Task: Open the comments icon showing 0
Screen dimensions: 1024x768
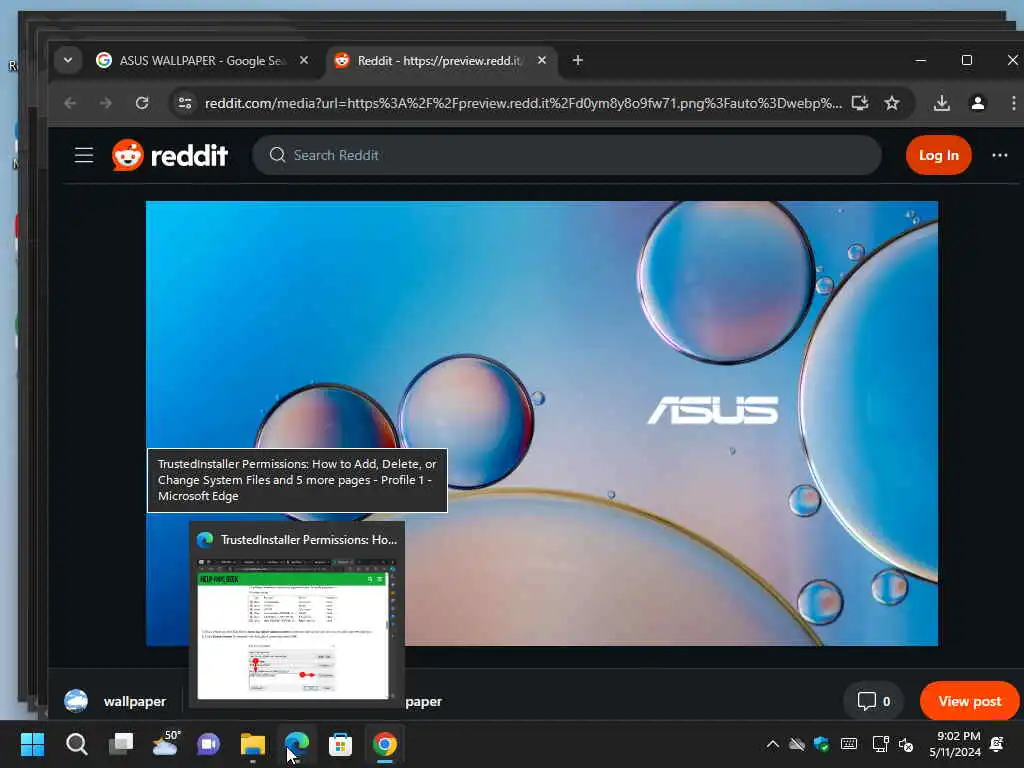Action: click(873, 701)
